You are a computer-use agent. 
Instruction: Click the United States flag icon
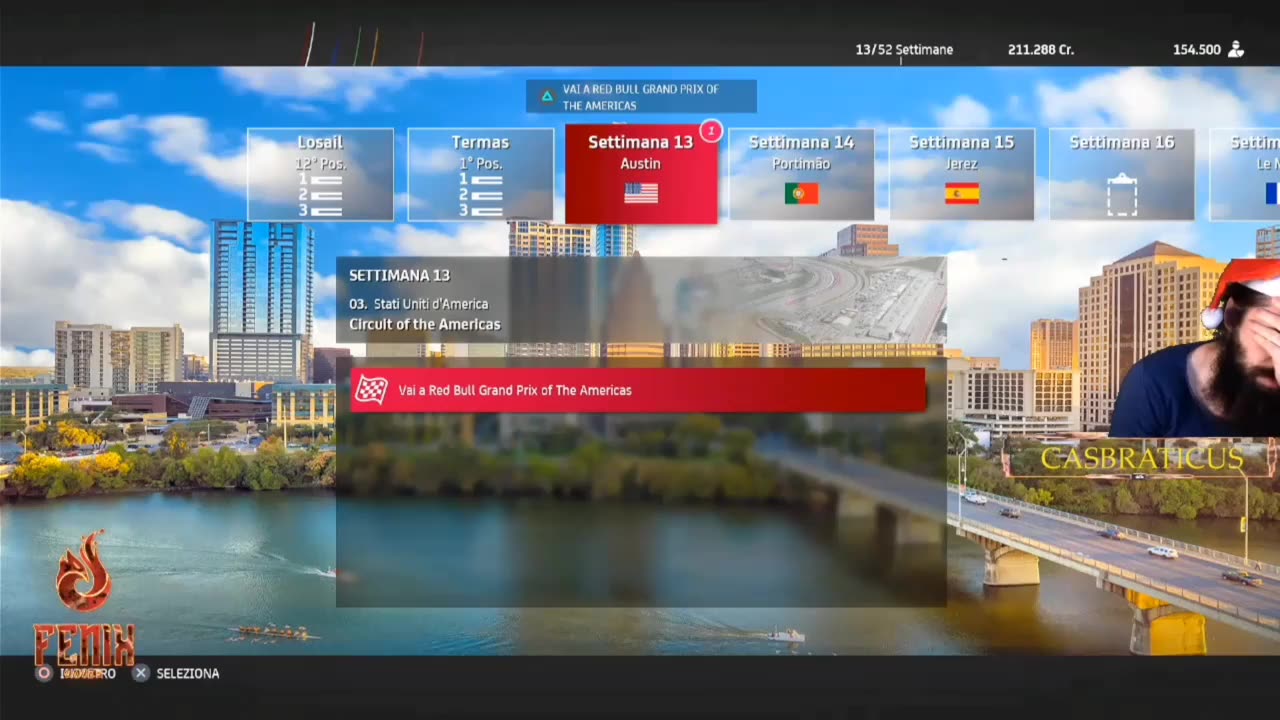641,193
